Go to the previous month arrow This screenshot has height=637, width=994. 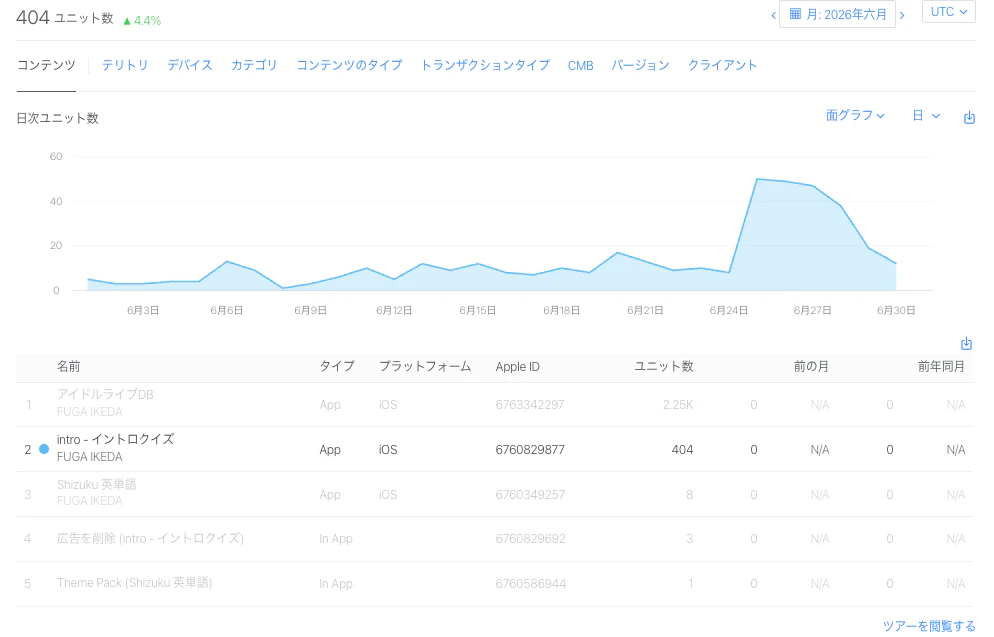click(773, 15)
